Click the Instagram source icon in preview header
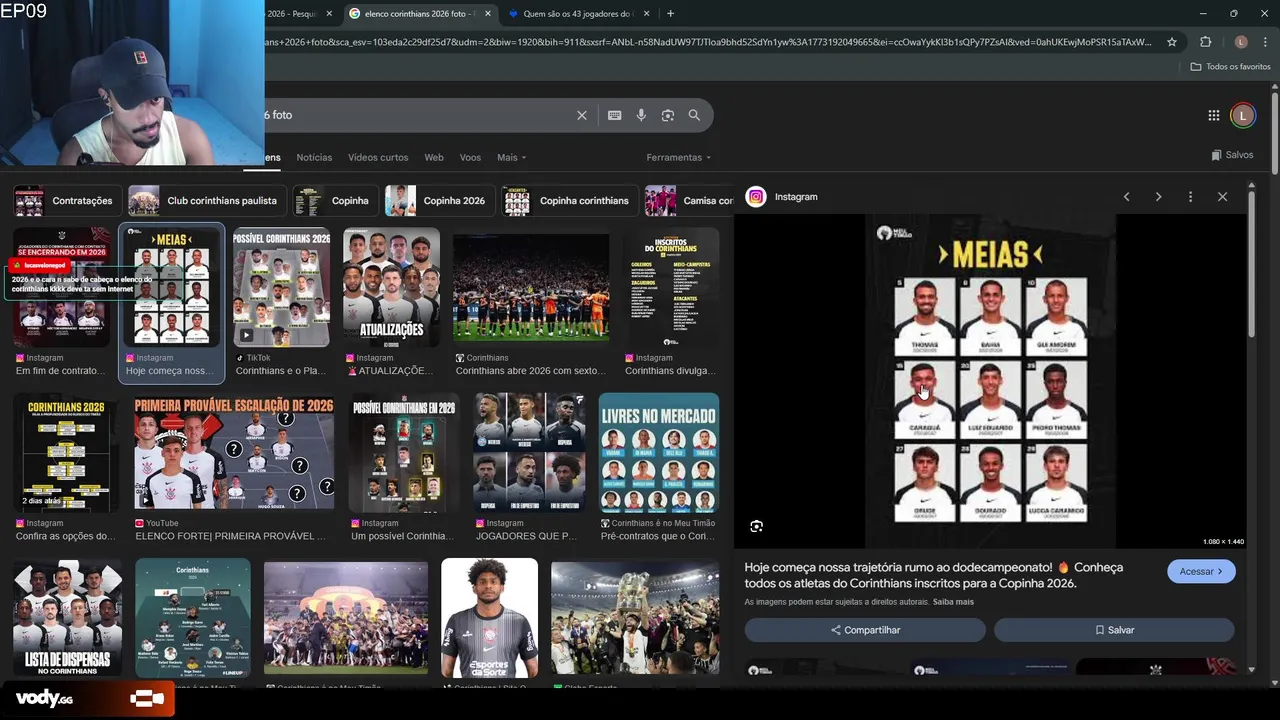The width and height of the screenshot is (1280, 720). [756, 197]
